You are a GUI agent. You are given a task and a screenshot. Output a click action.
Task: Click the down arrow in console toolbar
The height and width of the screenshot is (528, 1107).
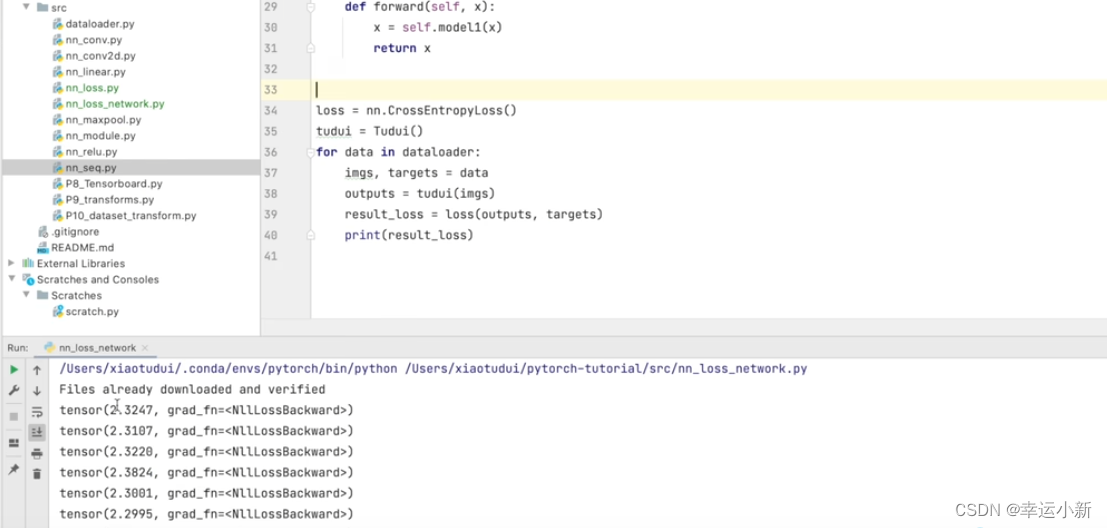pos(37,390)
